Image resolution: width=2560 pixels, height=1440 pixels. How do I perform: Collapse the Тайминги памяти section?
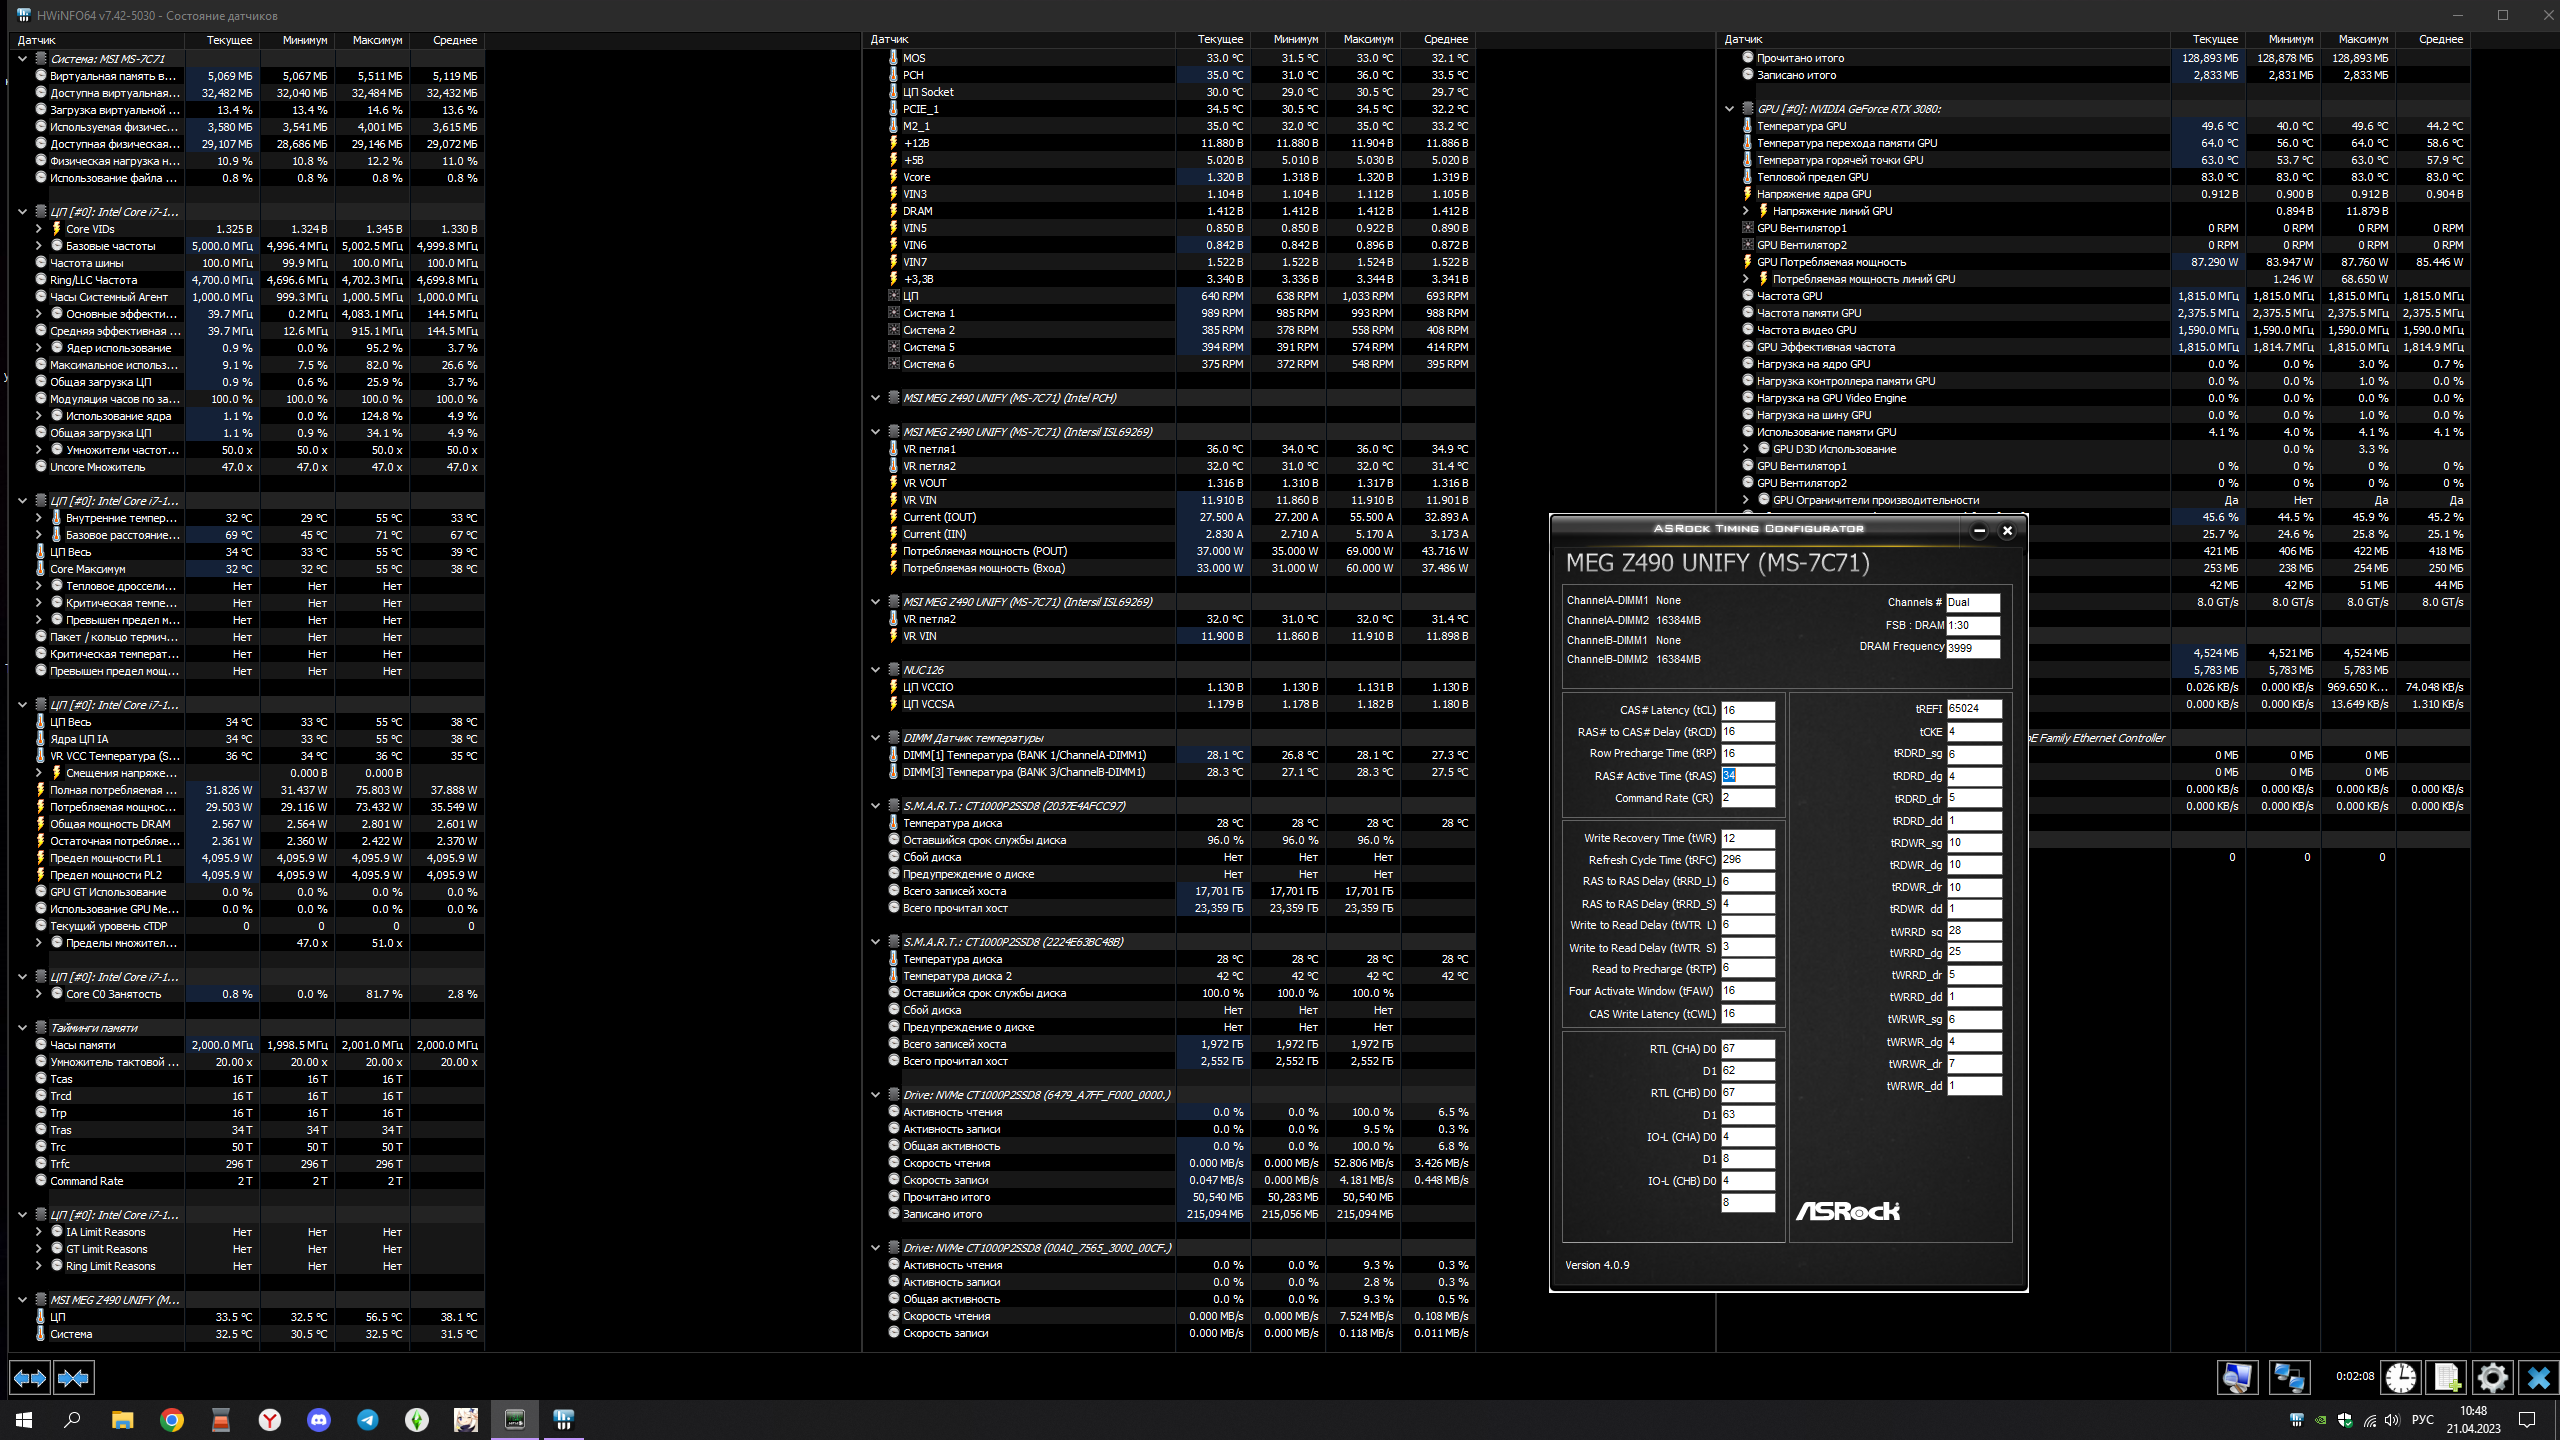coord(22,1028)
